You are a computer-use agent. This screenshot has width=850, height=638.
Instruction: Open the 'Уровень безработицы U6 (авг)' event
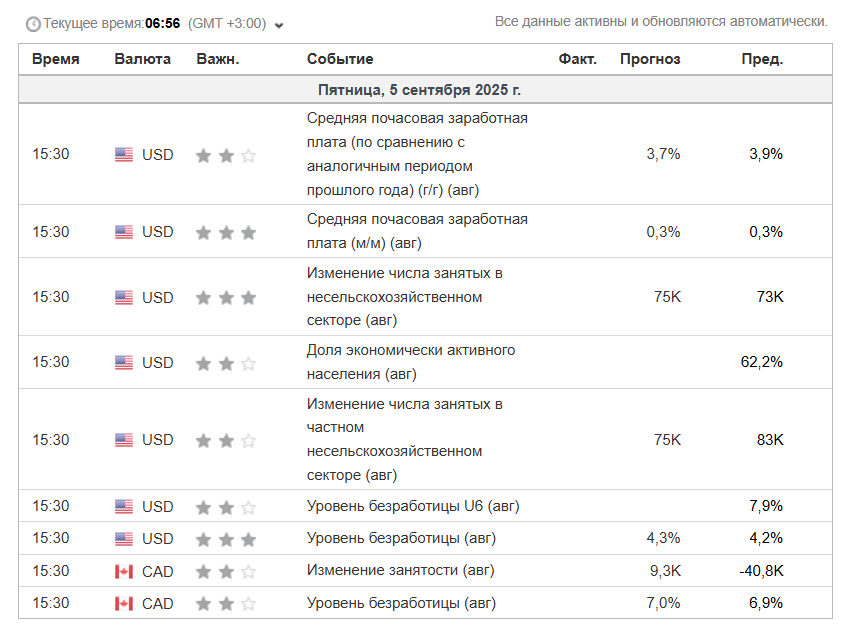coord(413,506)
